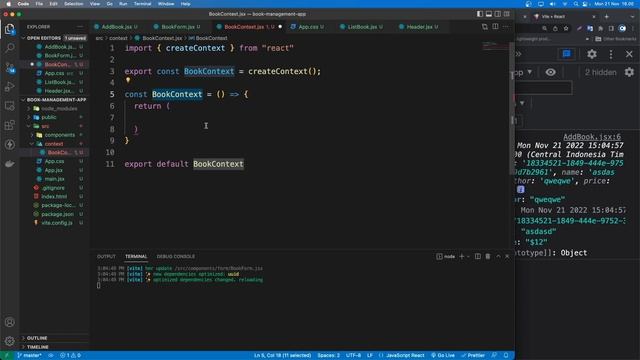Image resolution: width=640 pixels, height=360 pixels.
Task: Toggle the bottom panel layout button
Action: coord(489,14)
